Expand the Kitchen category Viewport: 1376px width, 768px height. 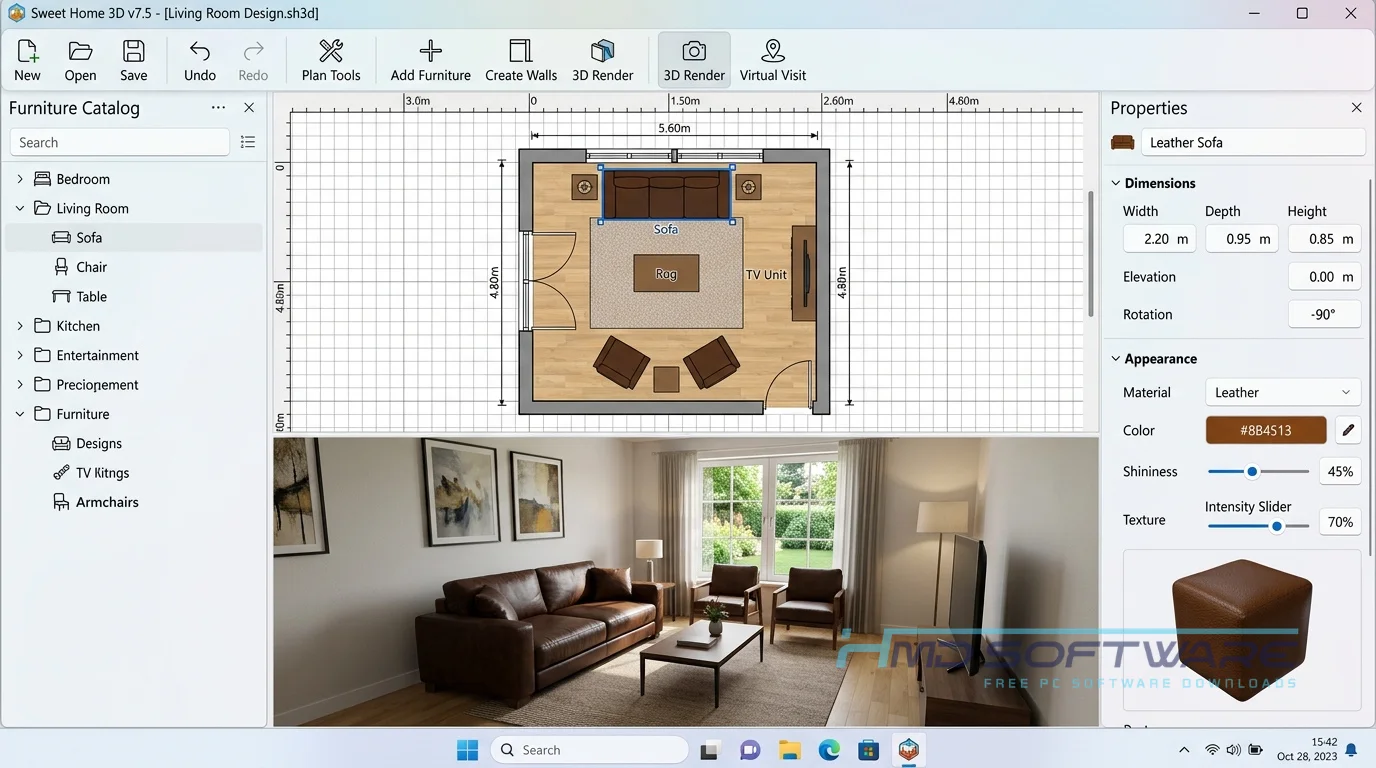[x=20, y=326]
